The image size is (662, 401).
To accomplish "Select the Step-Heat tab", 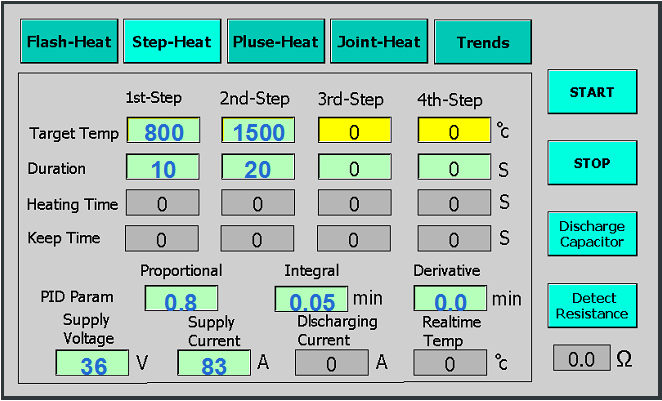I will point(172,42).
